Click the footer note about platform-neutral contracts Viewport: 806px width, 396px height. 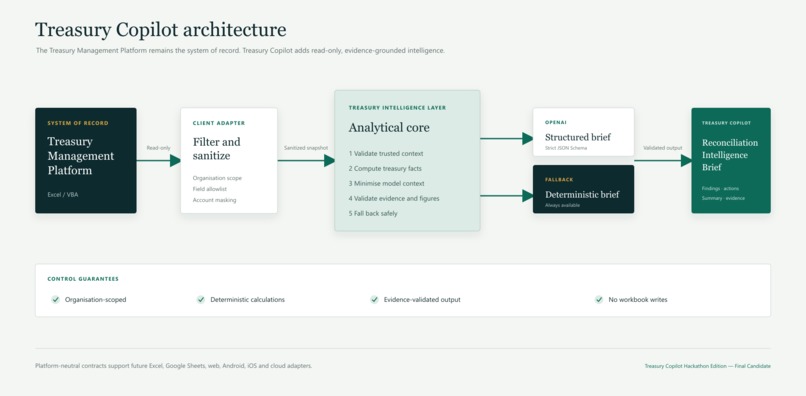click(x=174, y=366)
